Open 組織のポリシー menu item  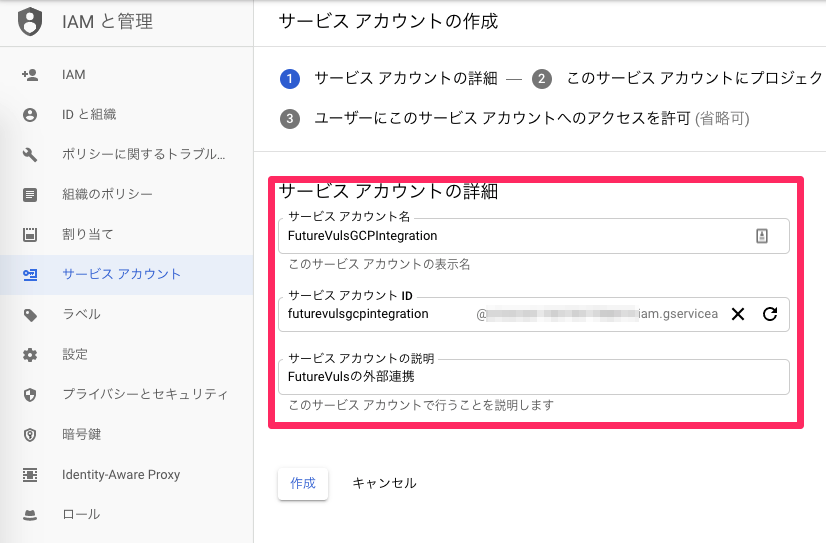pos(126,194)
